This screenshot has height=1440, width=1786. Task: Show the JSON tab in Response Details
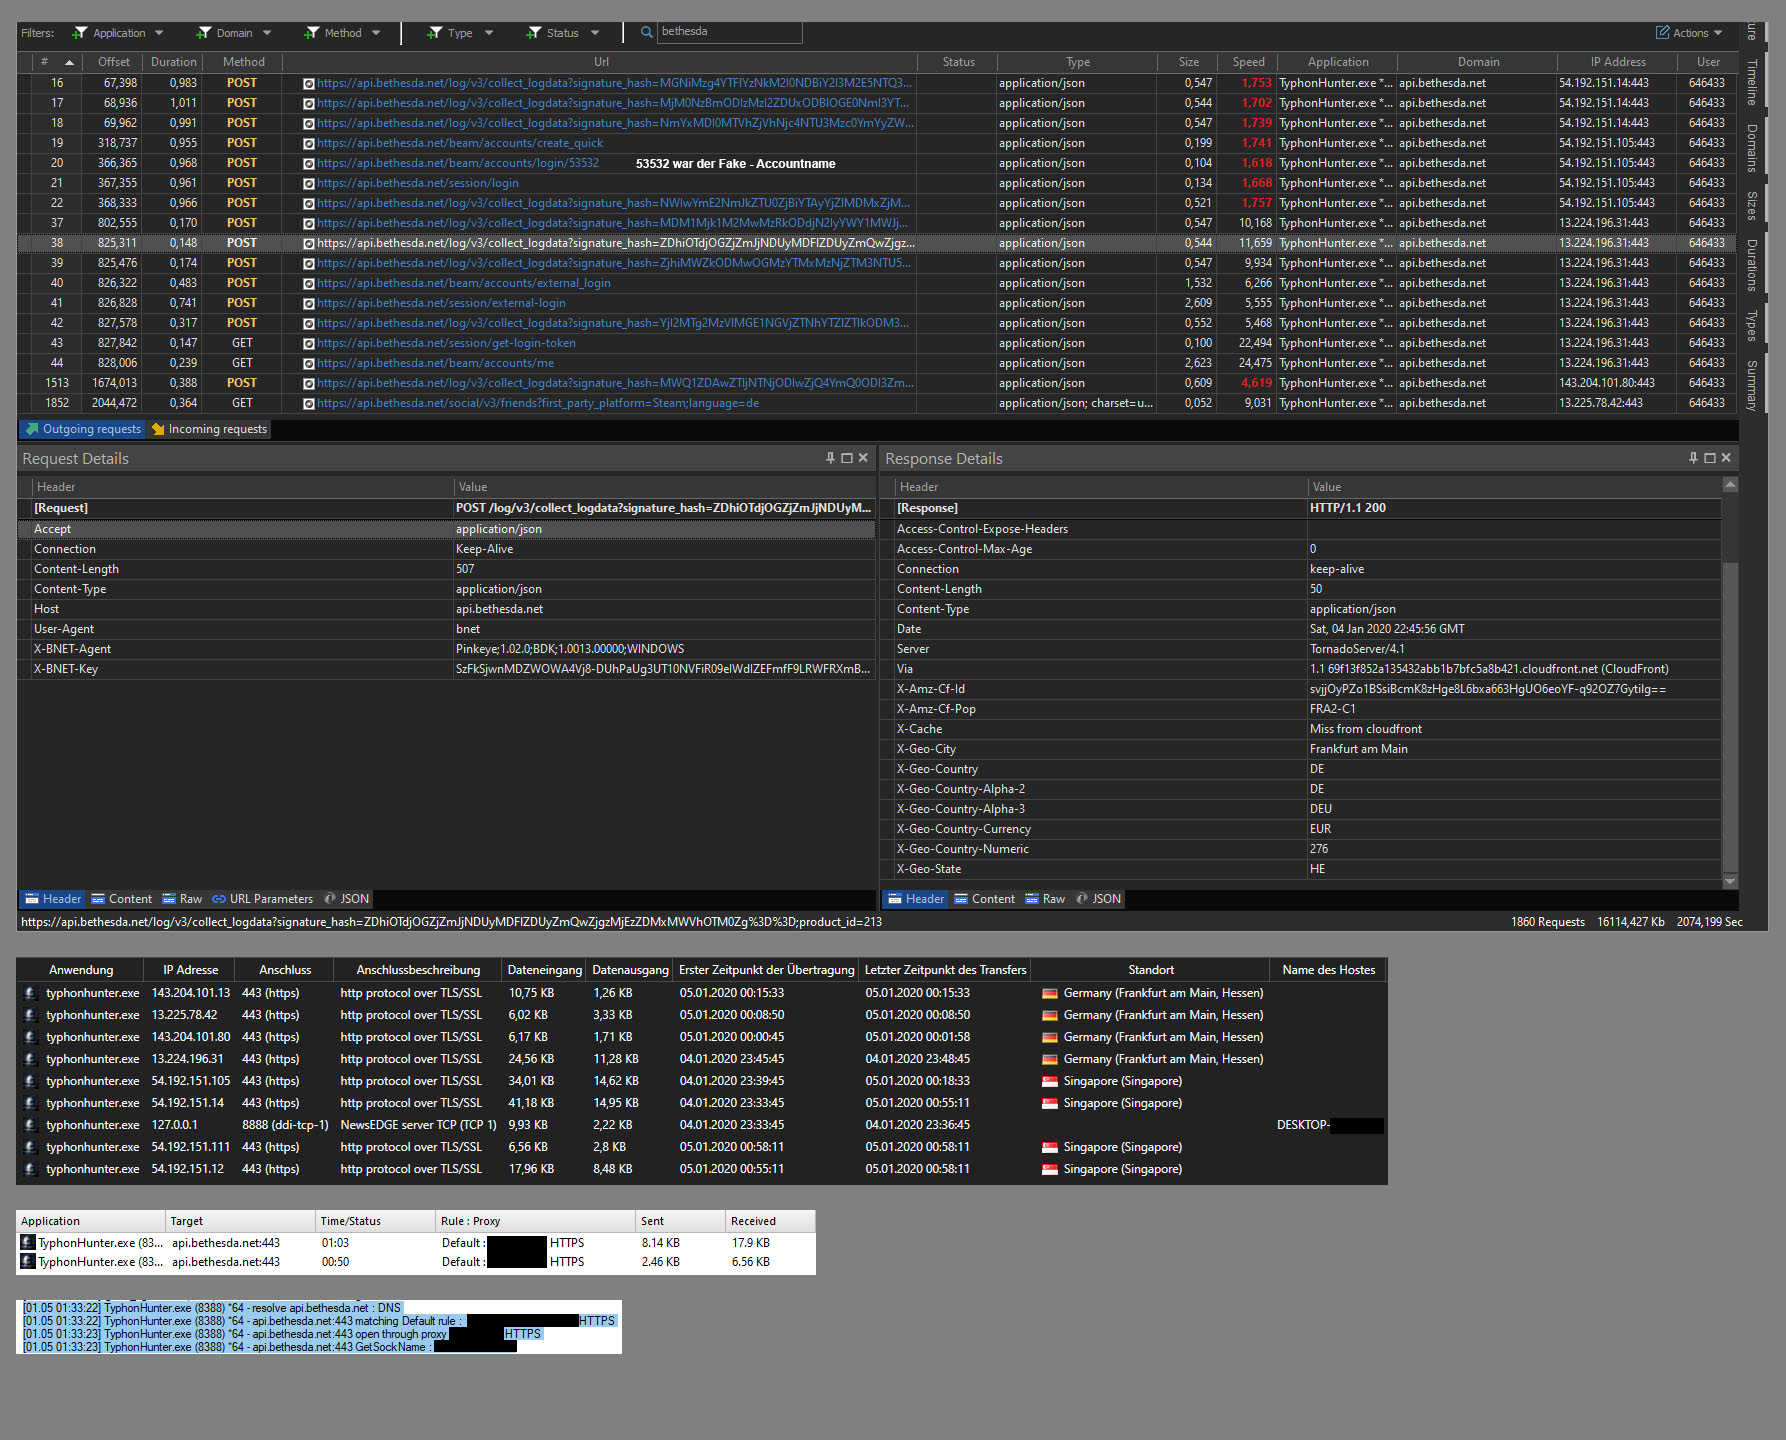tap(1098, 899)
